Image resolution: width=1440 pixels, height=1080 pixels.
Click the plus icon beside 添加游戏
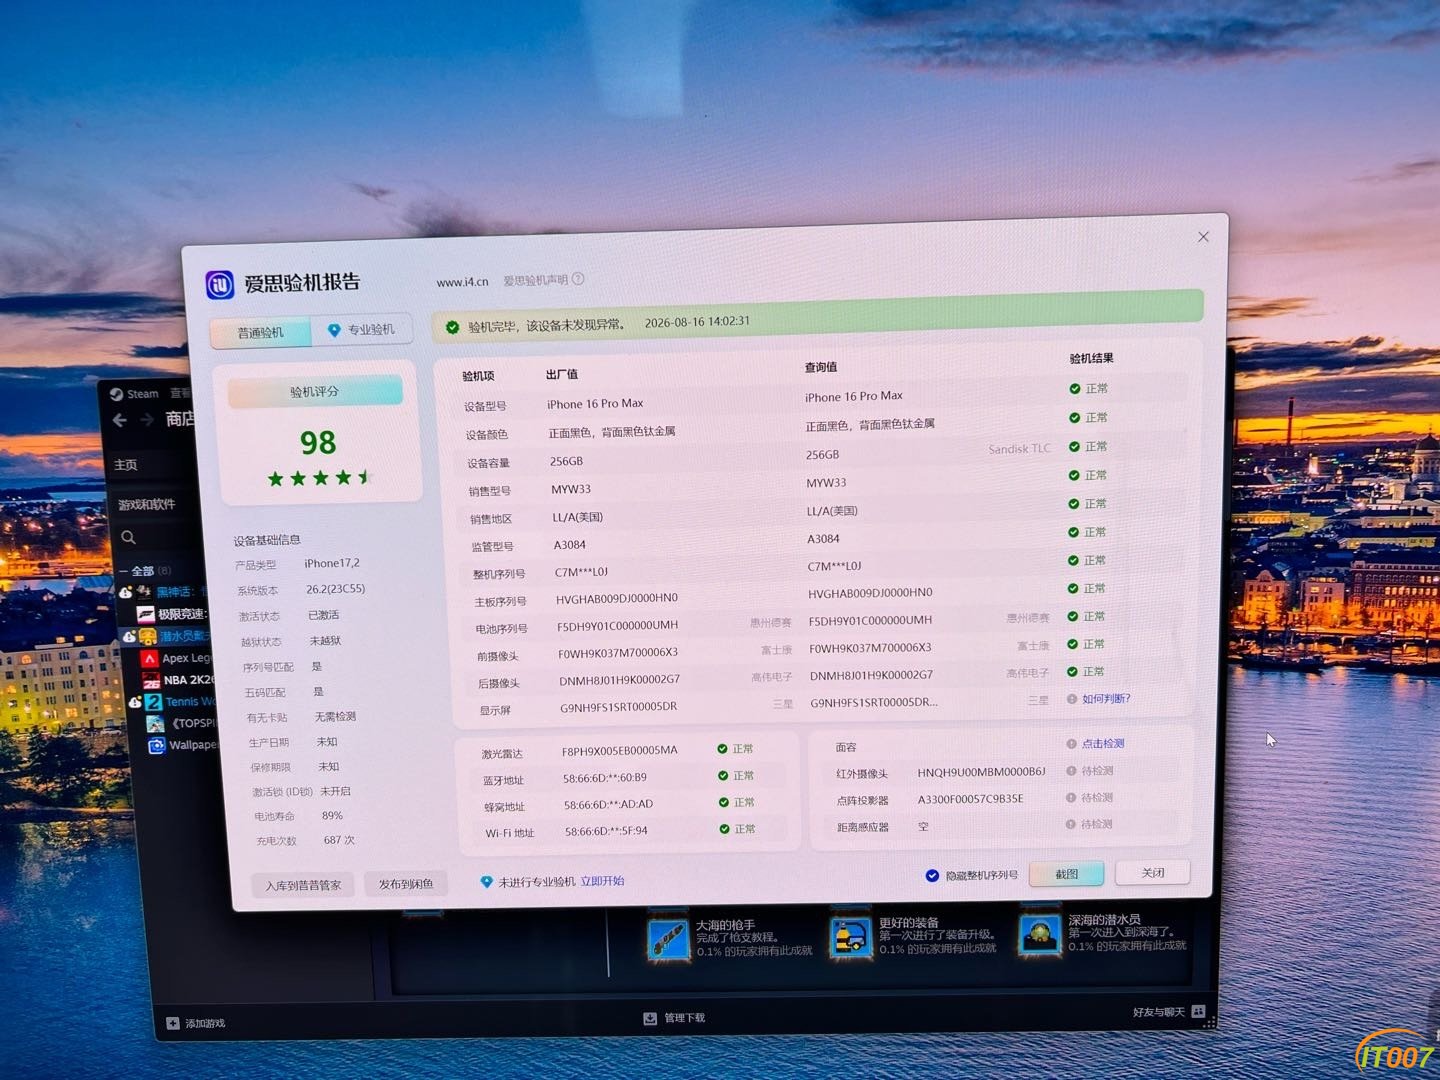(x=173, y=1024)
